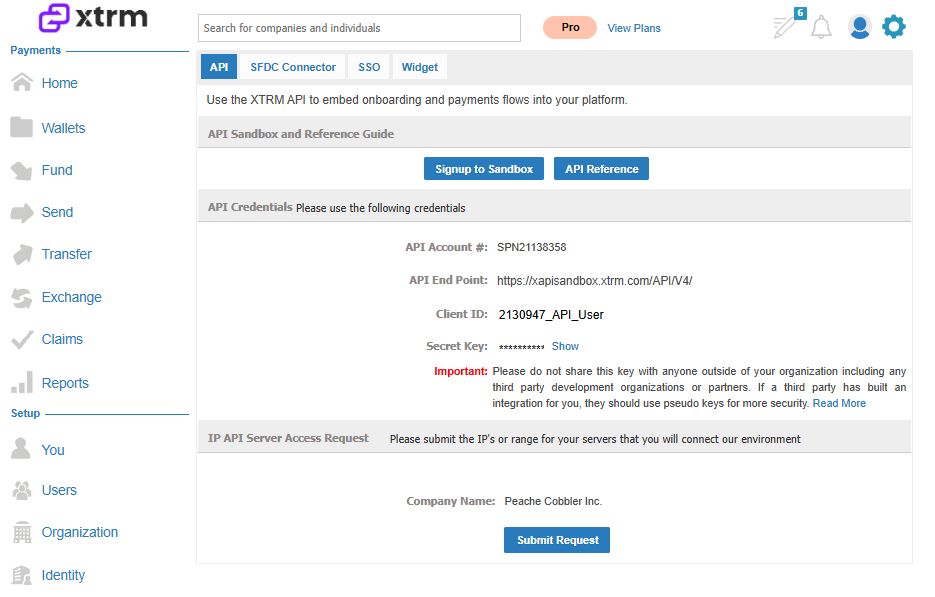Select the Claims checkmark icon
Viewport: 935px width, 597px height.
[22, 339]
